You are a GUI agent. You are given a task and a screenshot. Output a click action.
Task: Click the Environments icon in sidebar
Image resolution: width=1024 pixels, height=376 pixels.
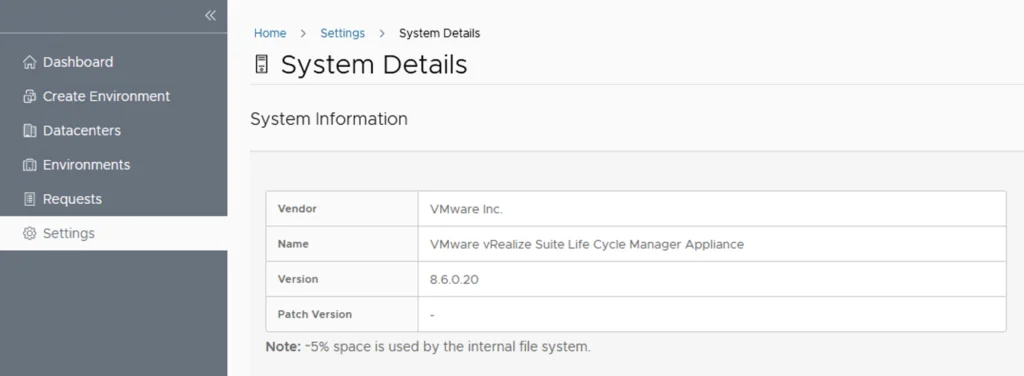tap(29, 165)
